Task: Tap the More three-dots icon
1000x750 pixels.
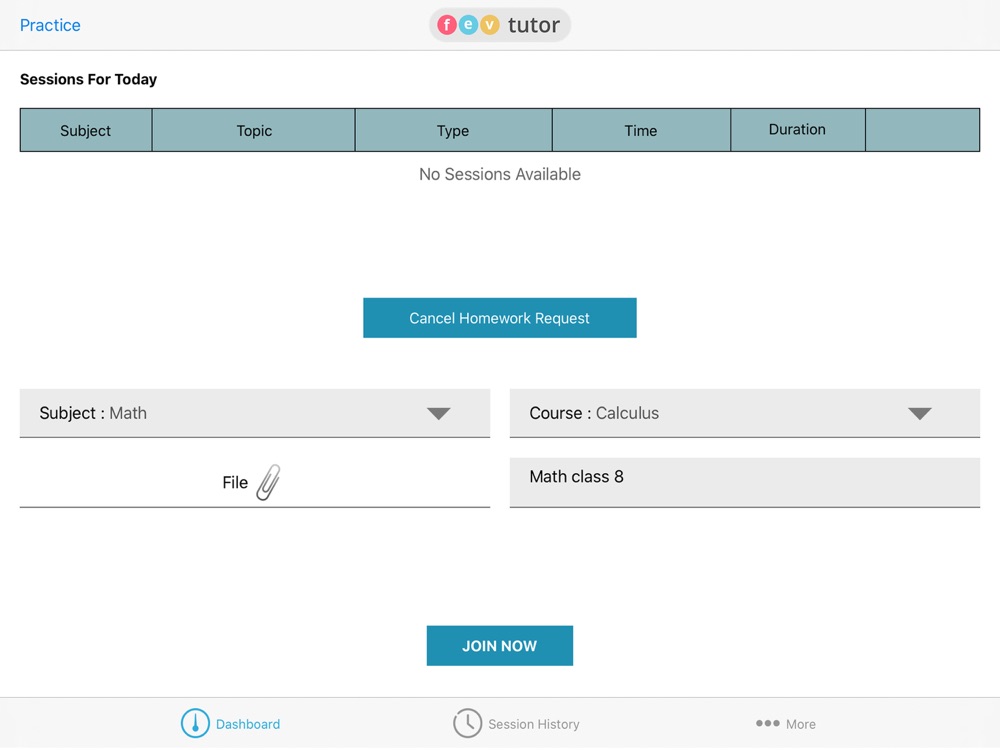Action: pyautogui.click(x=767, y=723)
